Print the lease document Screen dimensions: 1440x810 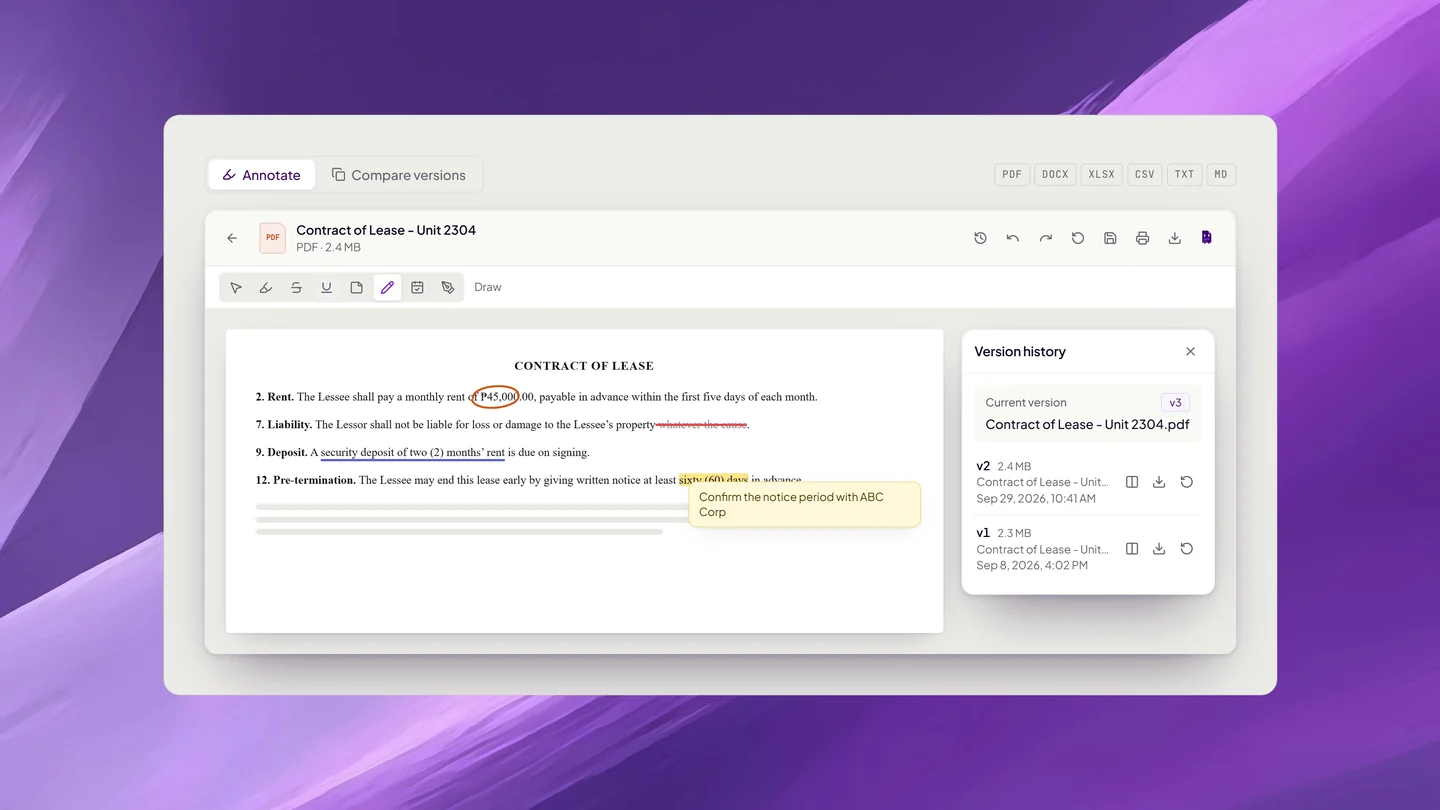pyautogui.click(x=1142, y=238)
